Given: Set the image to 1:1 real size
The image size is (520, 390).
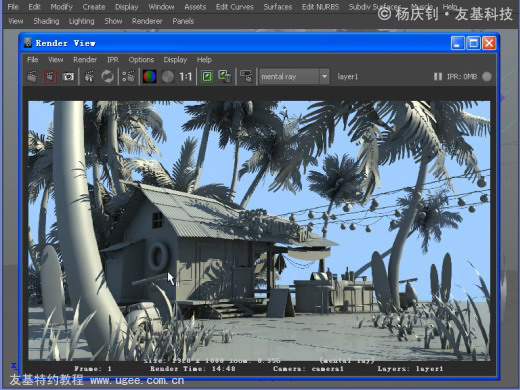Looking at the screenshot, I should (185, 77).
